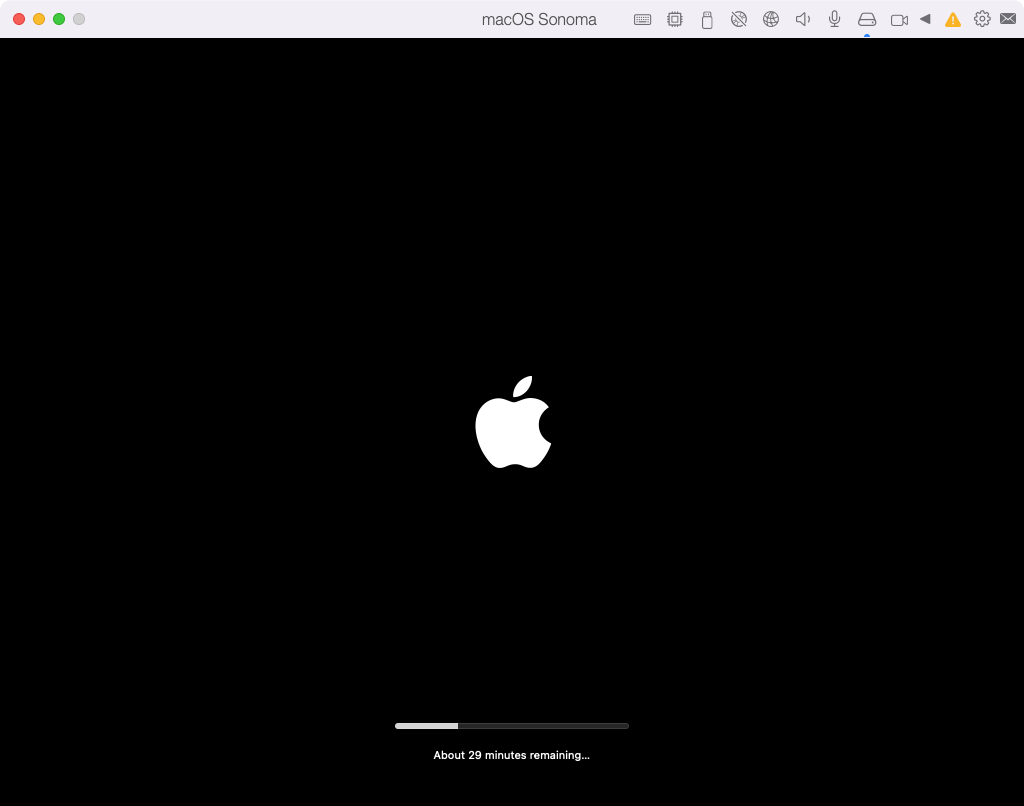Click the crossed-out globe icon
This screenshot has width=1024, height=806.
739,19
